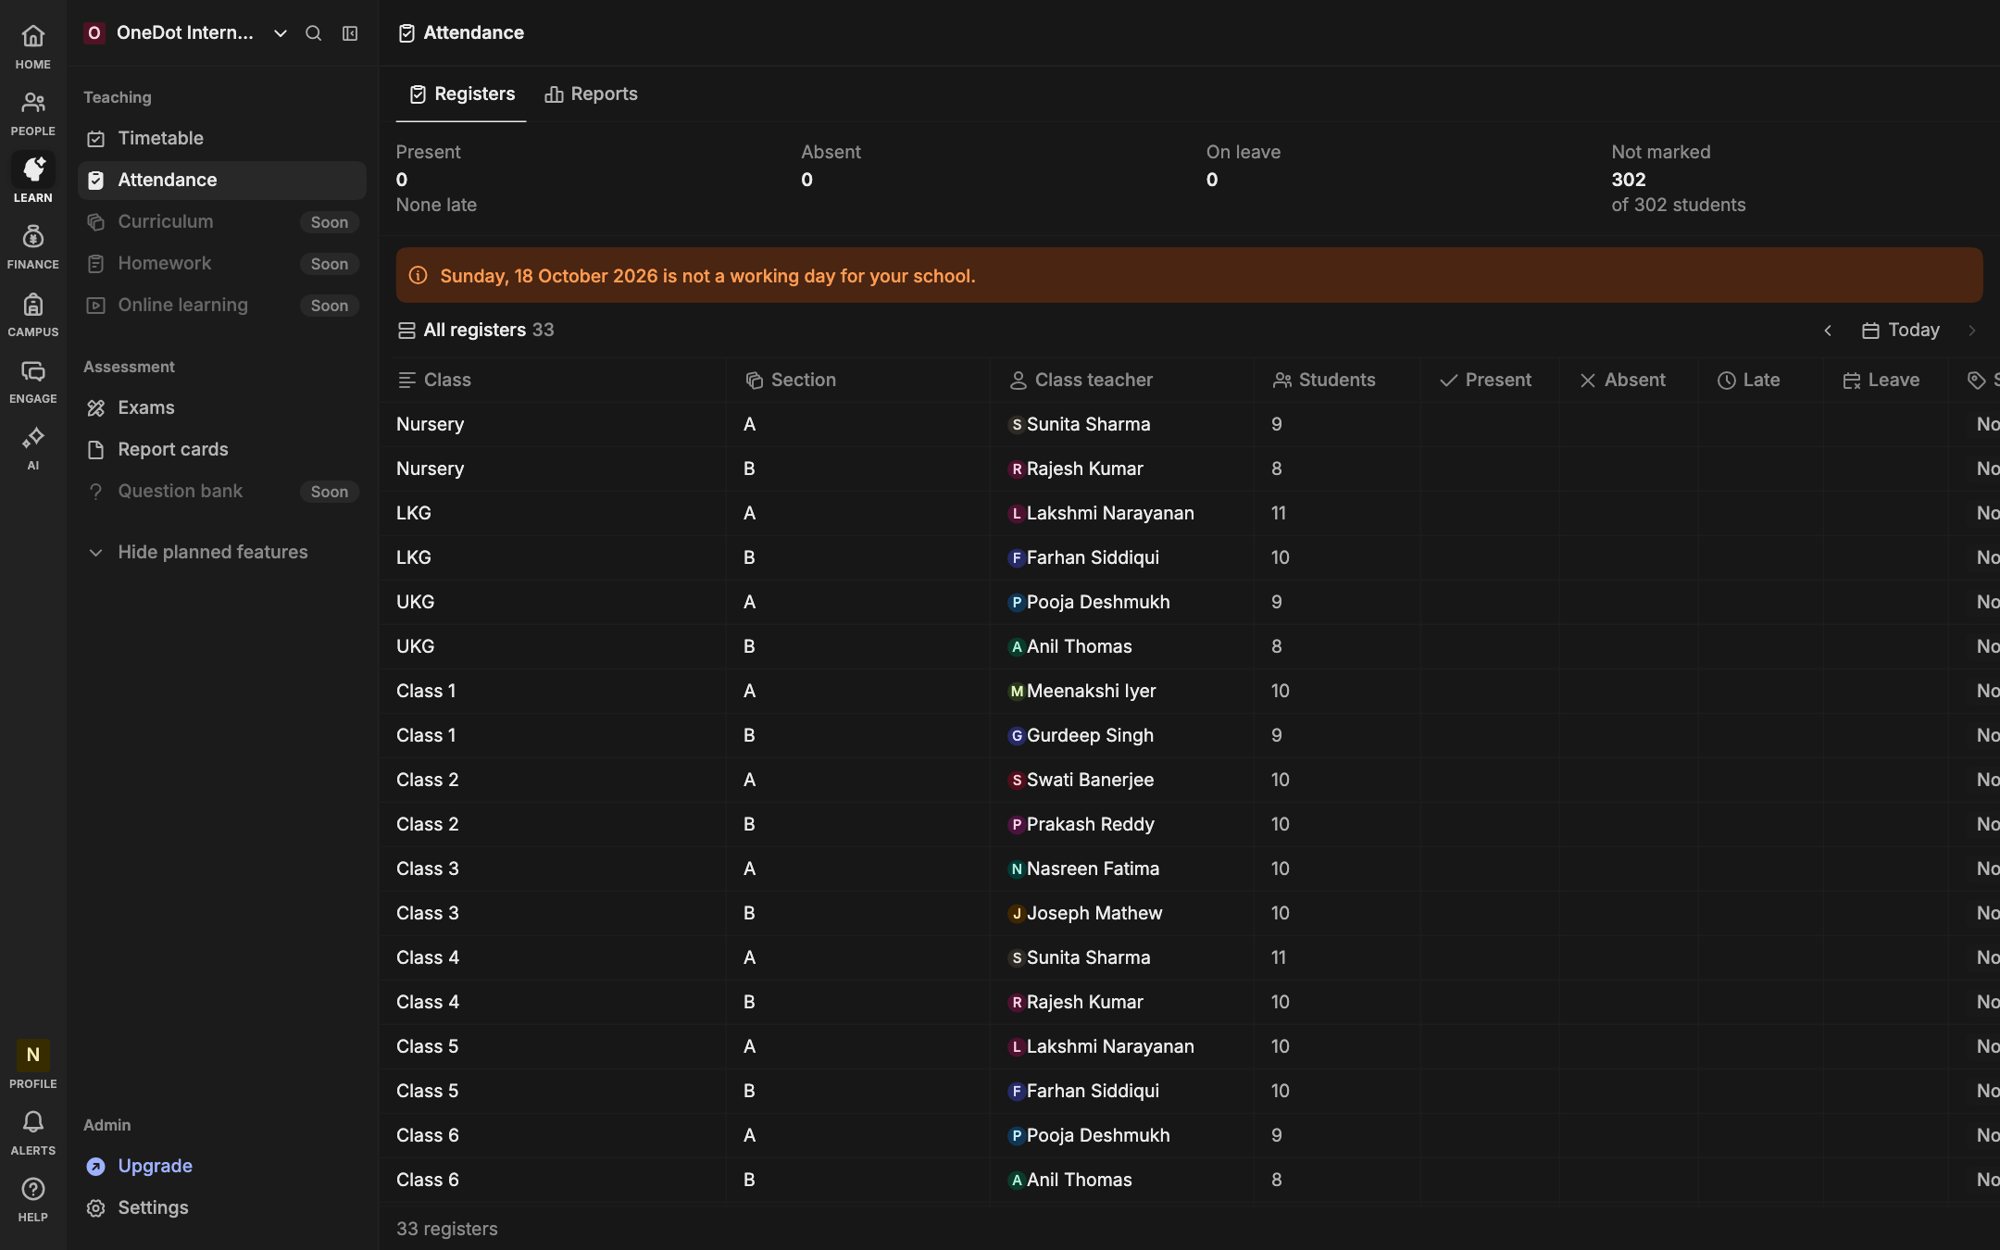2000x1250 pixels.
Task: Select teacher Farhan Siddiqui in LKG B row
Action: (x=1084, y=557)
